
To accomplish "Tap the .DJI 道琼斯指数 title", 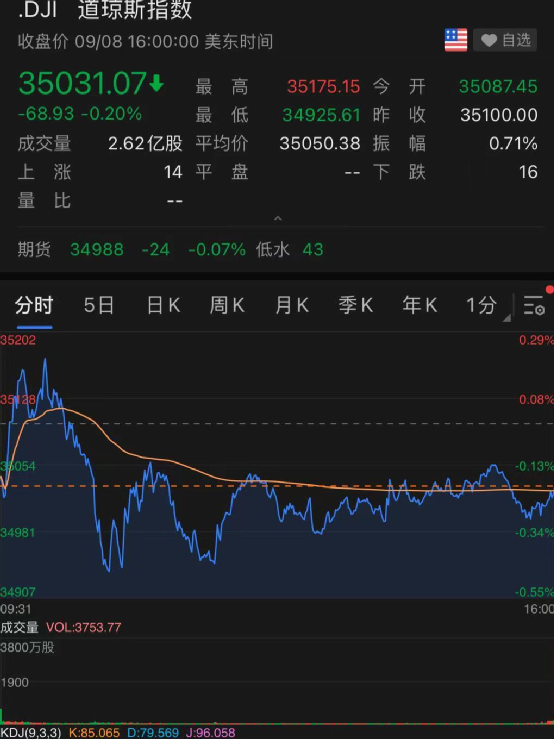I will 105,10.
